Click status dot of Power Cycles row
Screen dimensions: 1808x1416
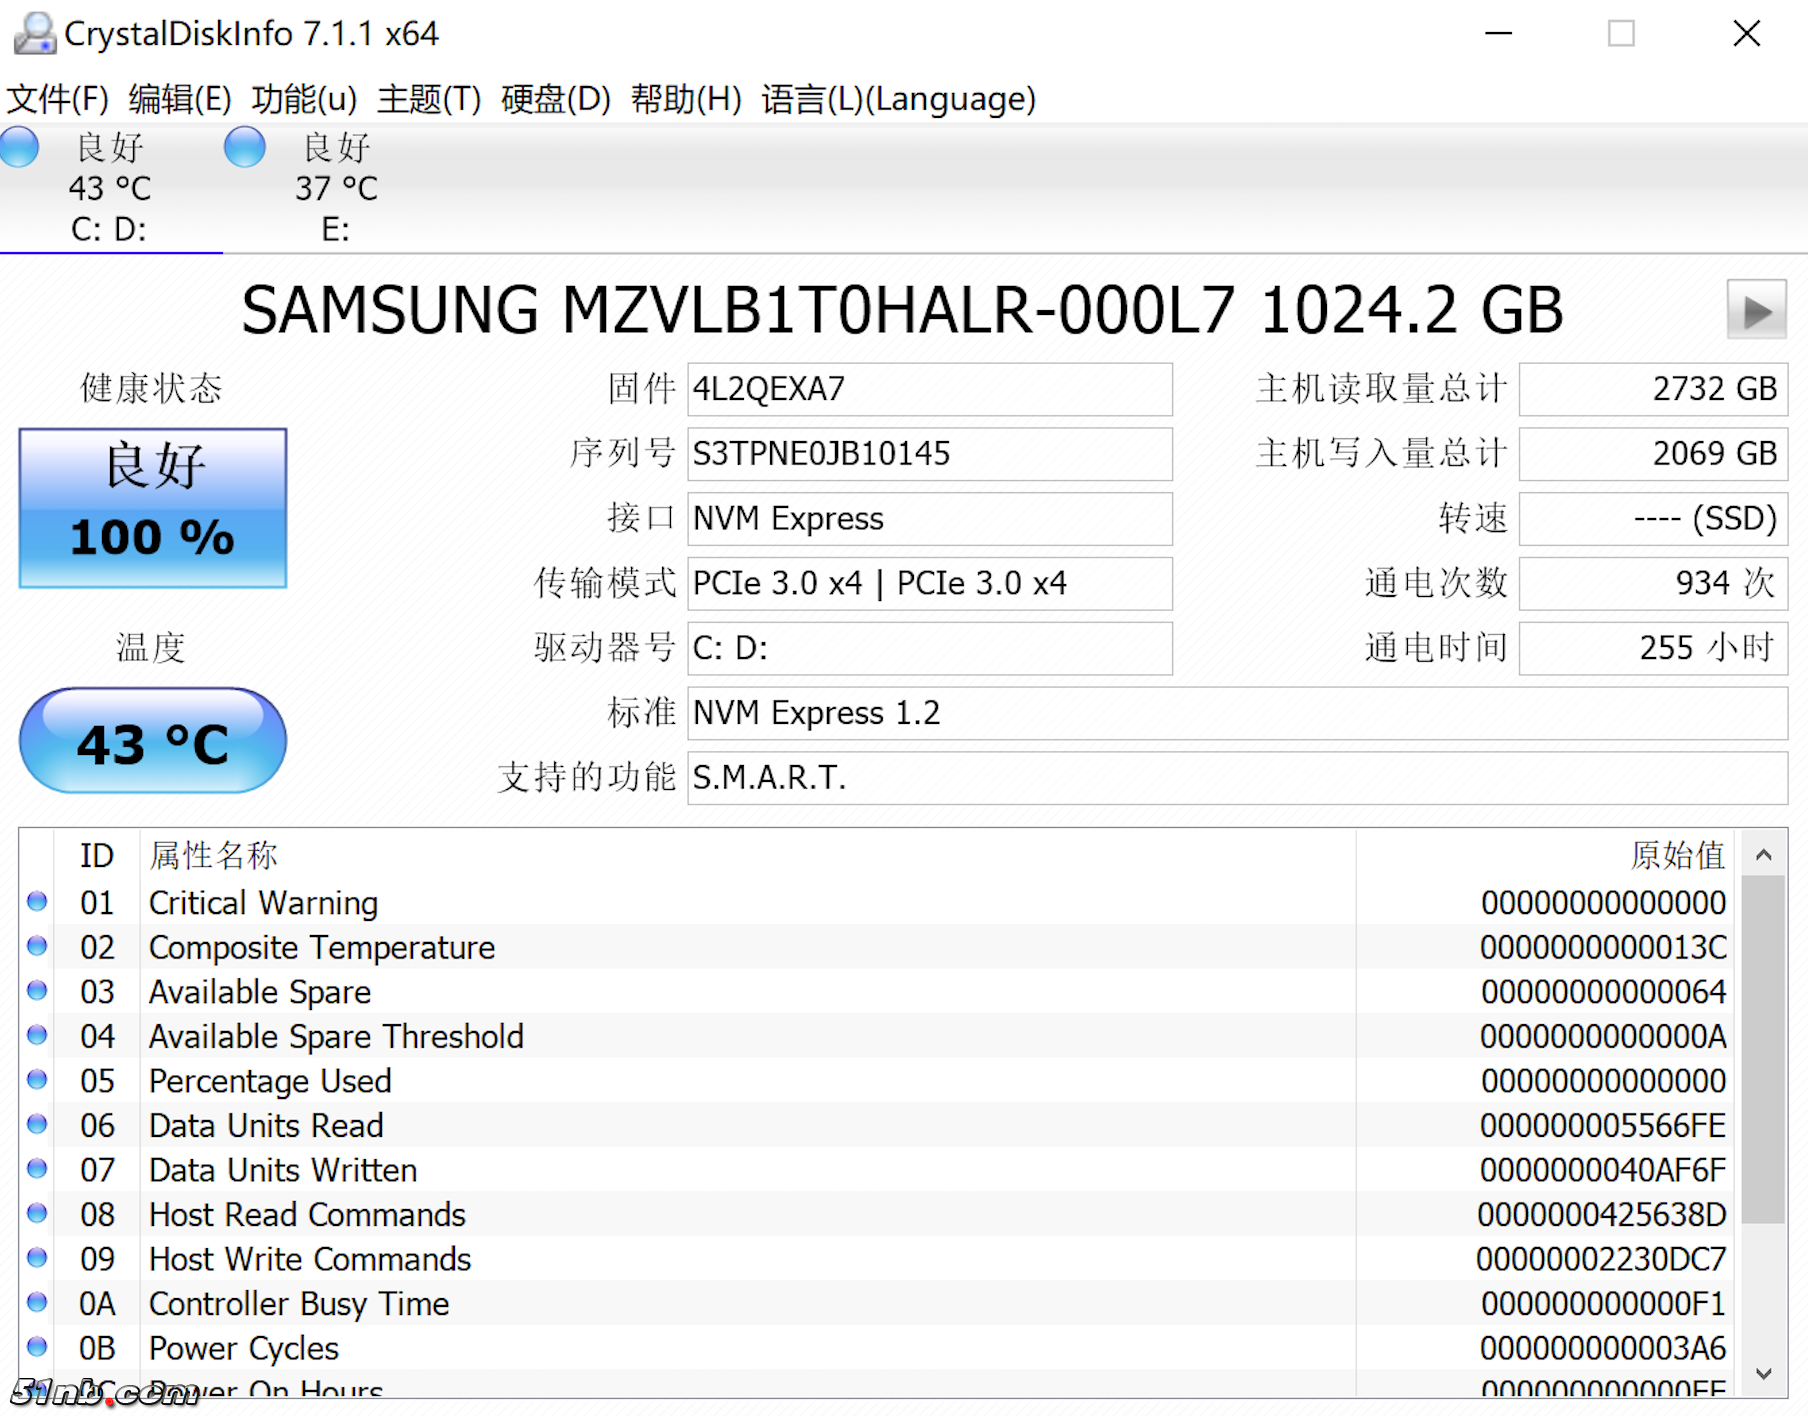pyautogui.click(x=37, y=1347)
